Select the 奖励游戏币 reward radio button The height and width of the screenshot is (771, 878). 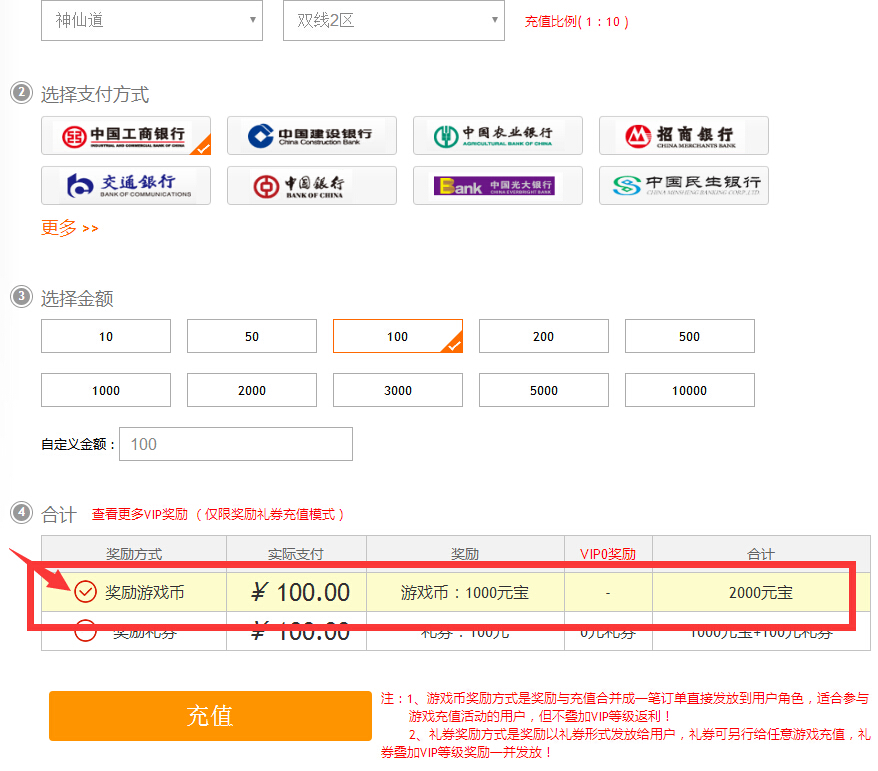86,592
